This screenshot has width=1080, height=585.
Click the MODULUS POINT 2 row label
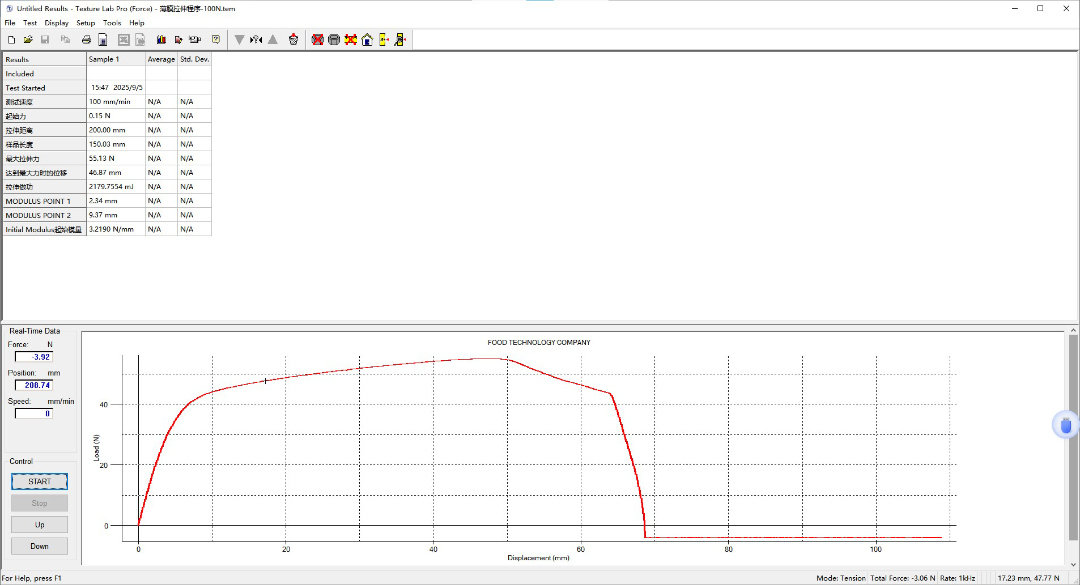point(45,215)
